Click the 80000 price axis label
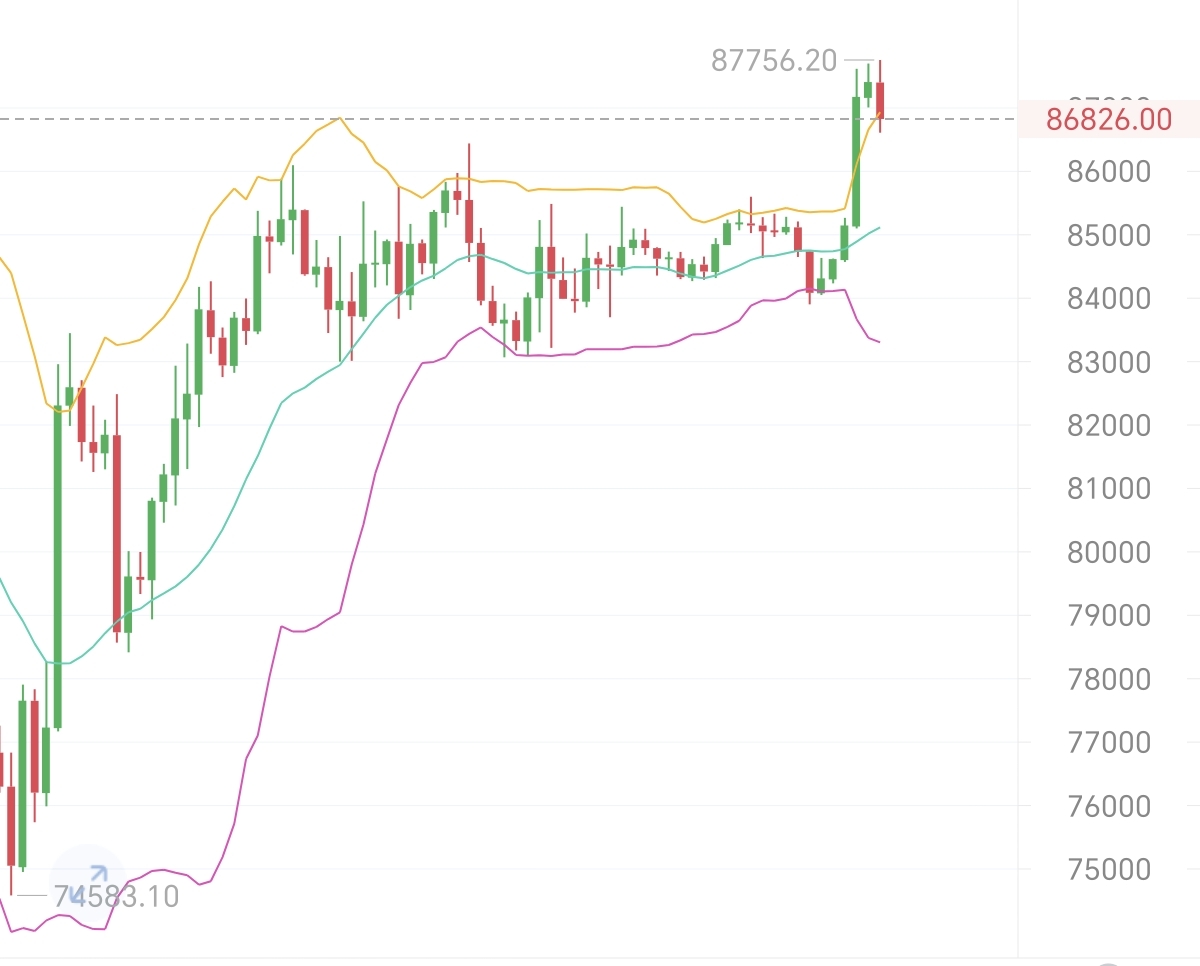Screen dimensions: 1200x966 (1109, 552)
